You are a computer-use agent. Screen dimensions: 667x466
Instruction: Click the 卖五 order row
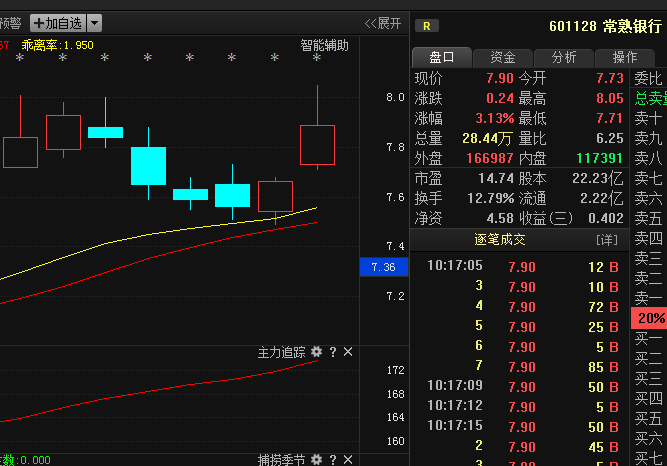648,218
